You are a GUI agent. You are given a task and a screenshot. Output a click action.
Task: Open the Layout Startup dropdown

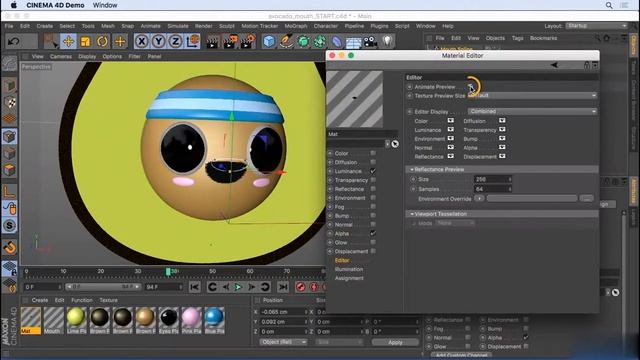(x=596, y=26)
